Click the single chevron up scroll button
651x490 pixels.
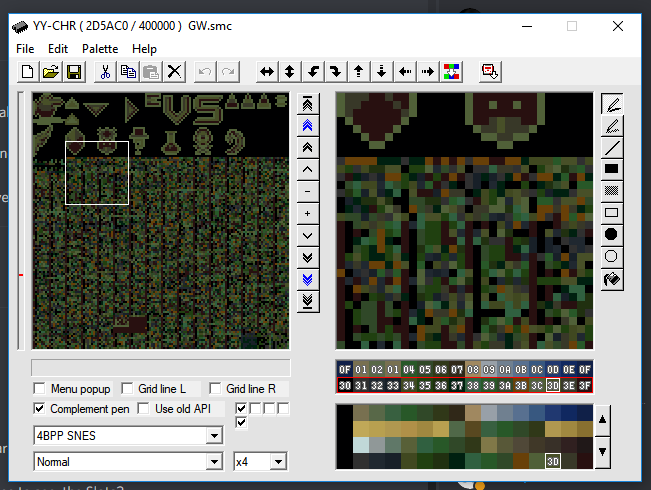coord(308,169)
